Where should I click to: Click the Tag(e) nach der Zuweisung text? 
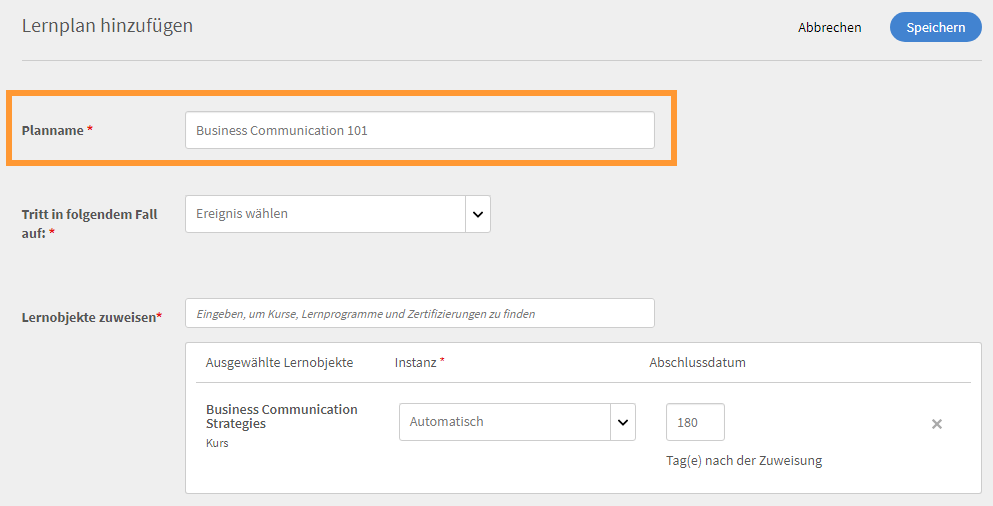click(743, 460)
